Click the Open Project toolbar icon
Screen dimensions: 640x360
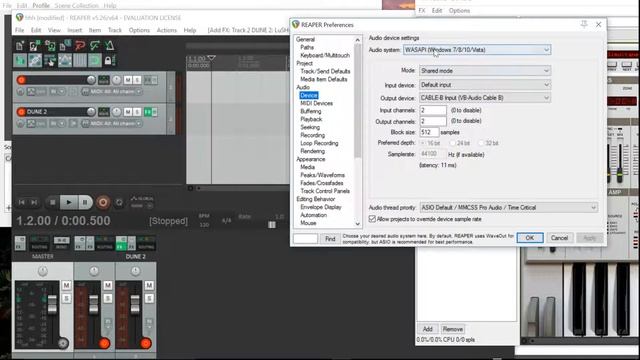35,46
